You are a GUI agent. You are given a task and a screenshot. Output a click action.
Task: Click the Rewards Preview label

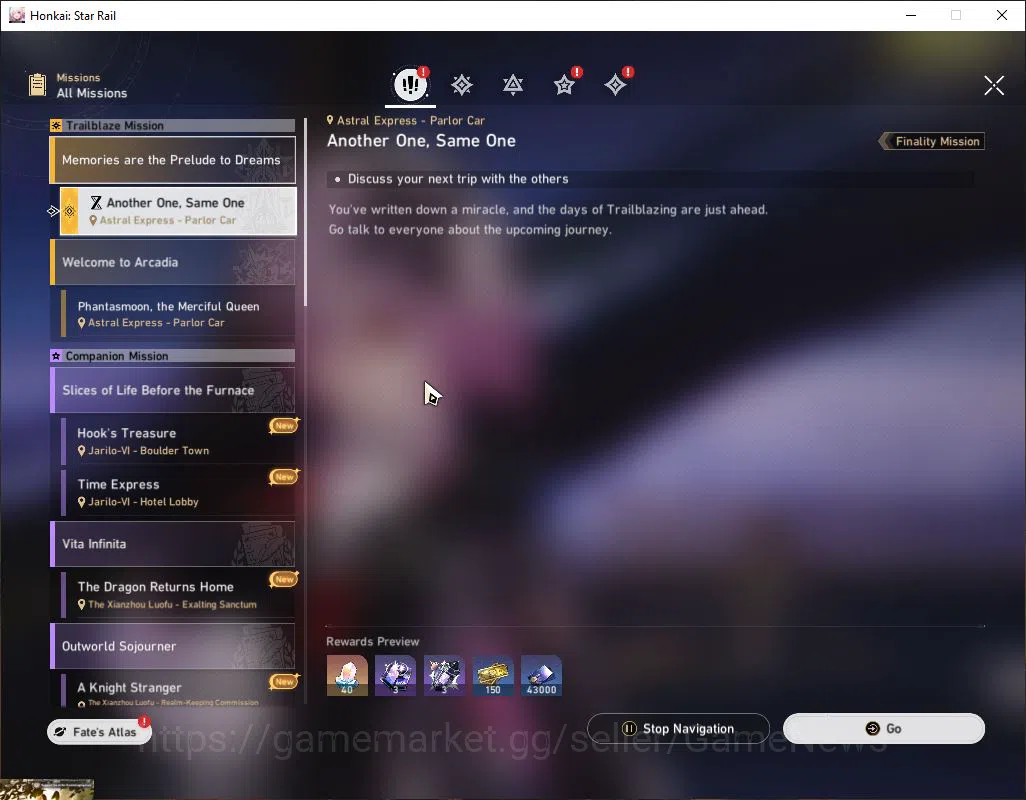click(372, 642)
